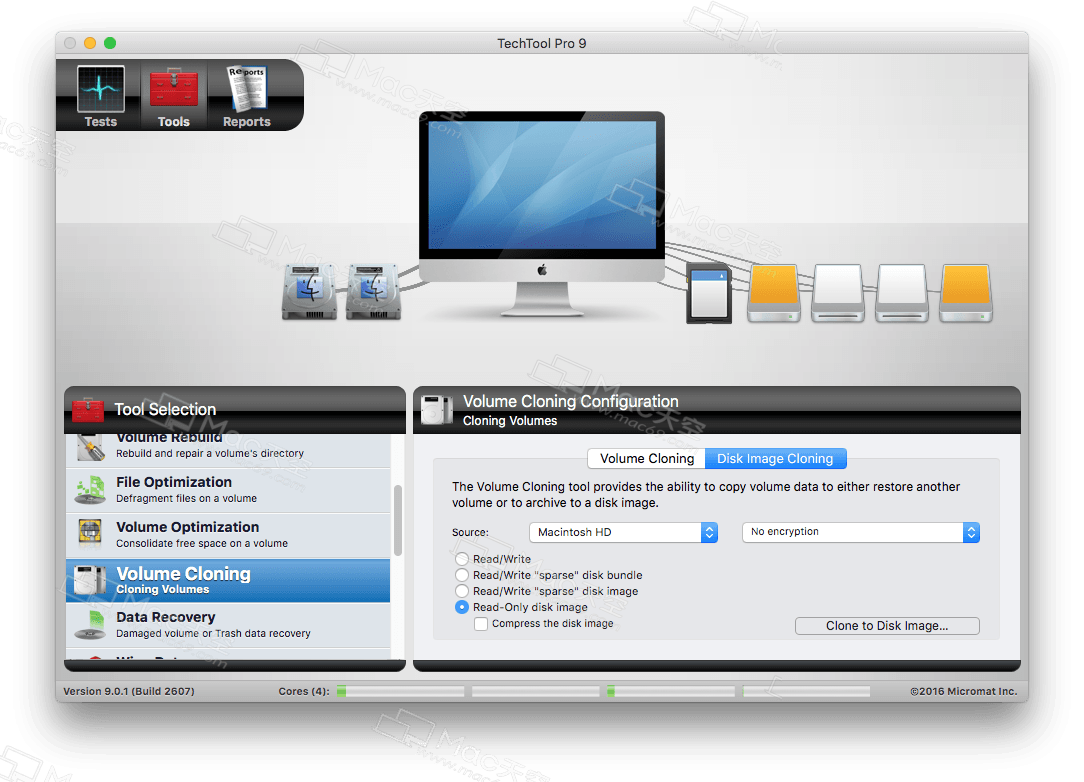
Task: Select Read/Write "sparse" disk image option
Action: point(462,591)
